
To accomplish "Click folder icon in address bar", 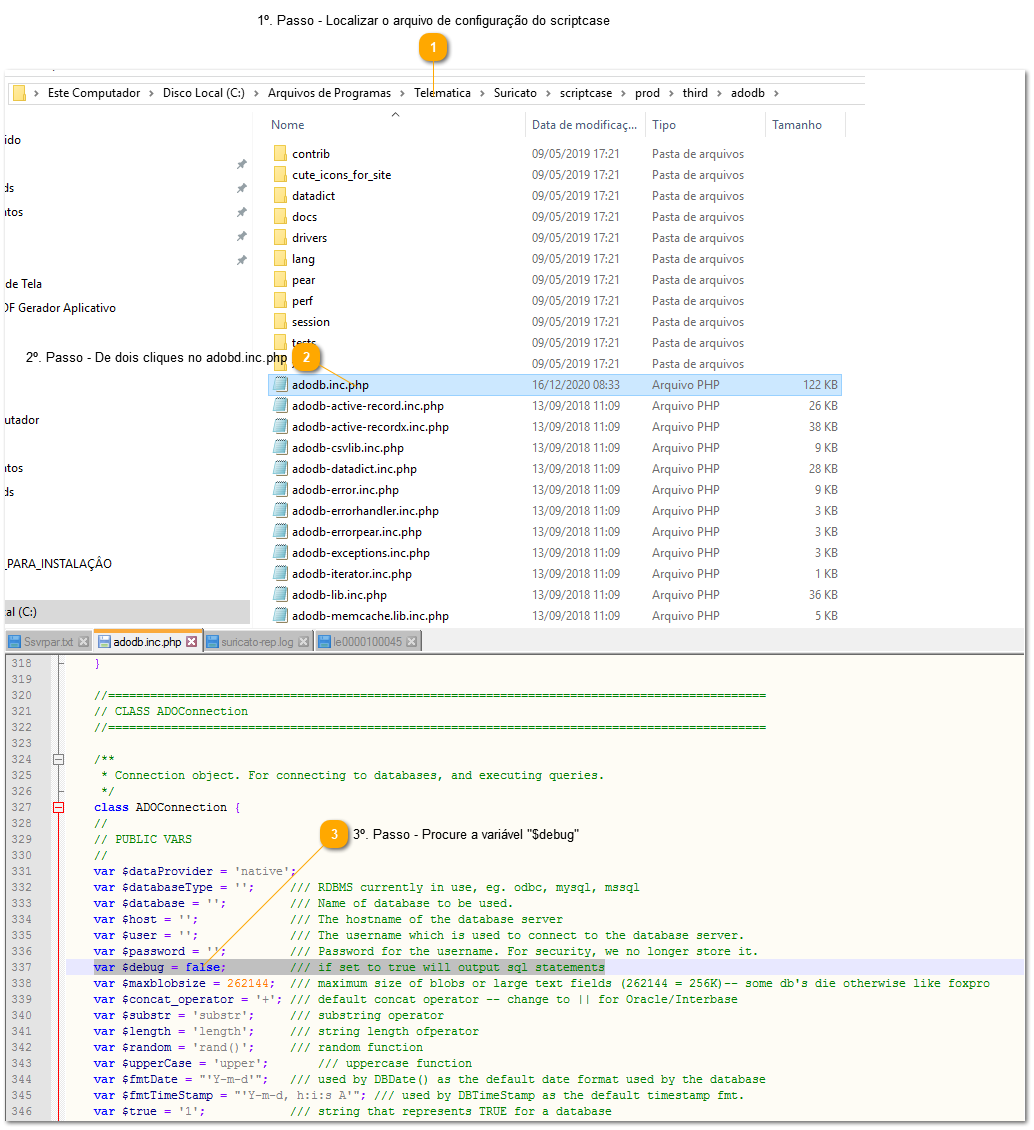I will pyautogui.click(x=19, y=92).
